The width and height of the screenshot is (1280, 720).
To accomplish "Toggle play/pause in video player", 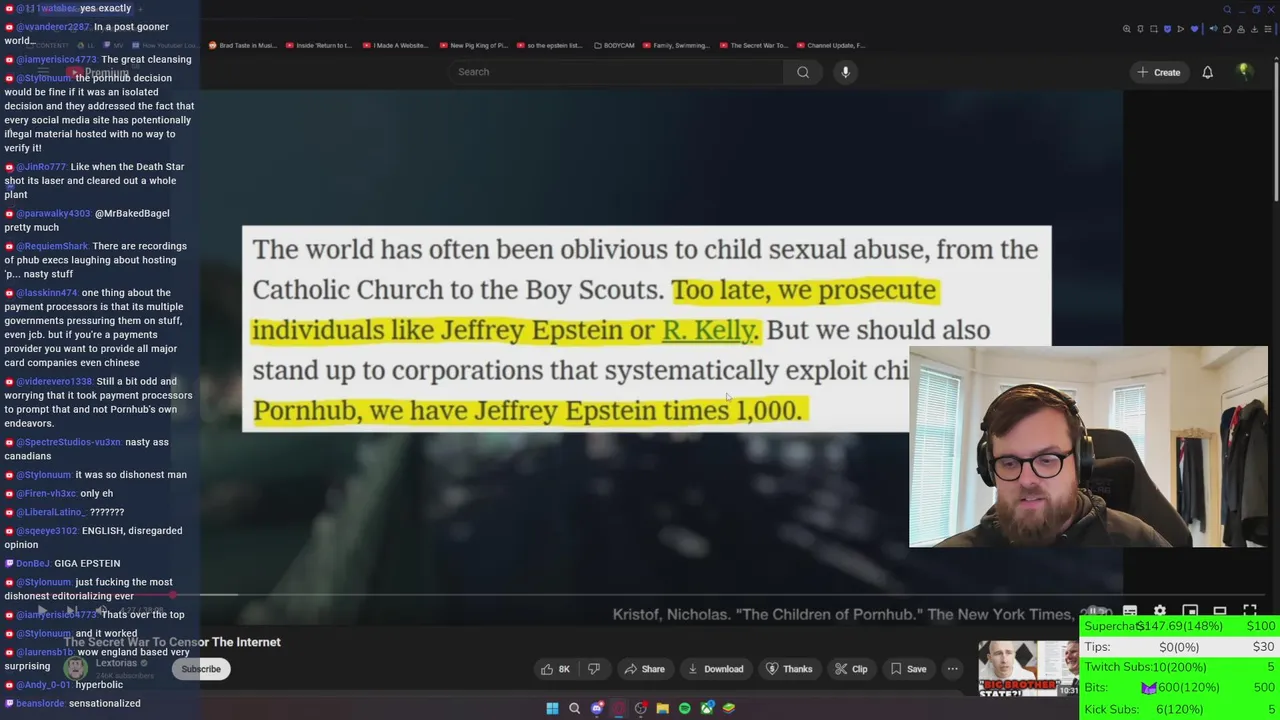I will 43,611.
